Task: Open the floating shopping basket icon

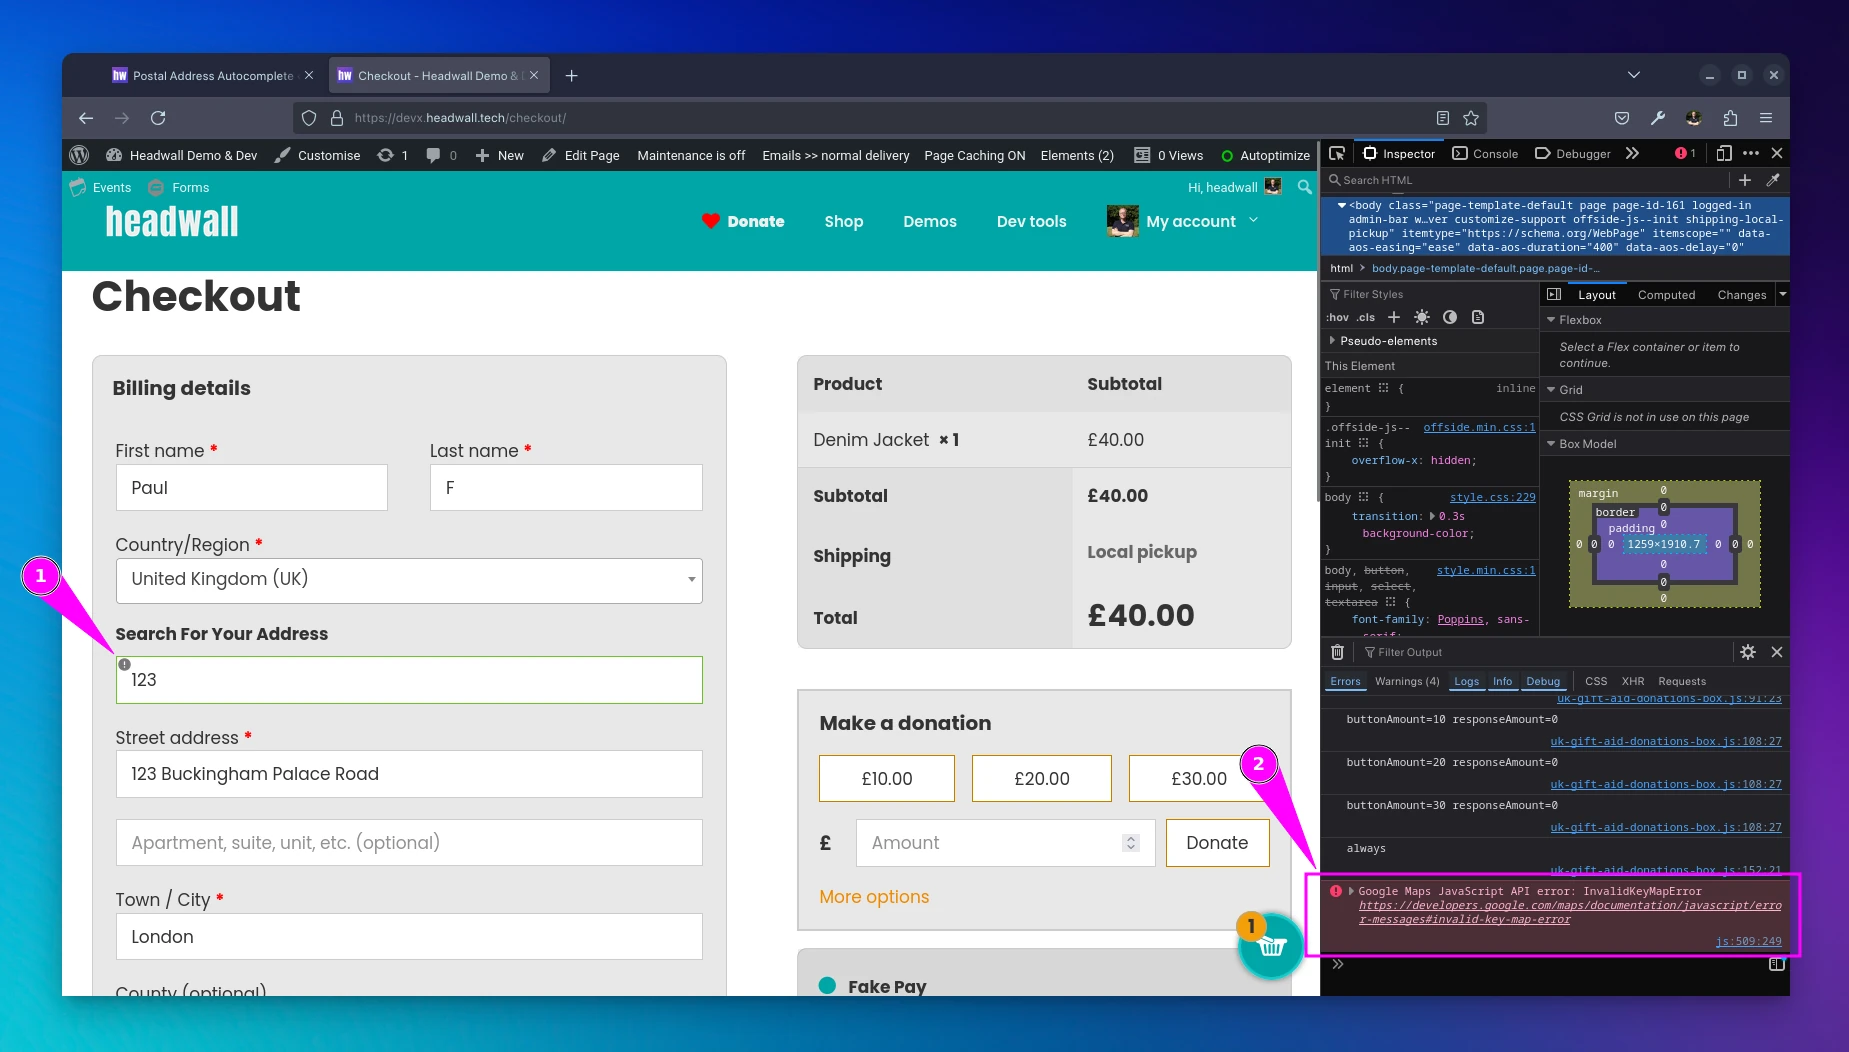Action: [x=1271, y=947]
